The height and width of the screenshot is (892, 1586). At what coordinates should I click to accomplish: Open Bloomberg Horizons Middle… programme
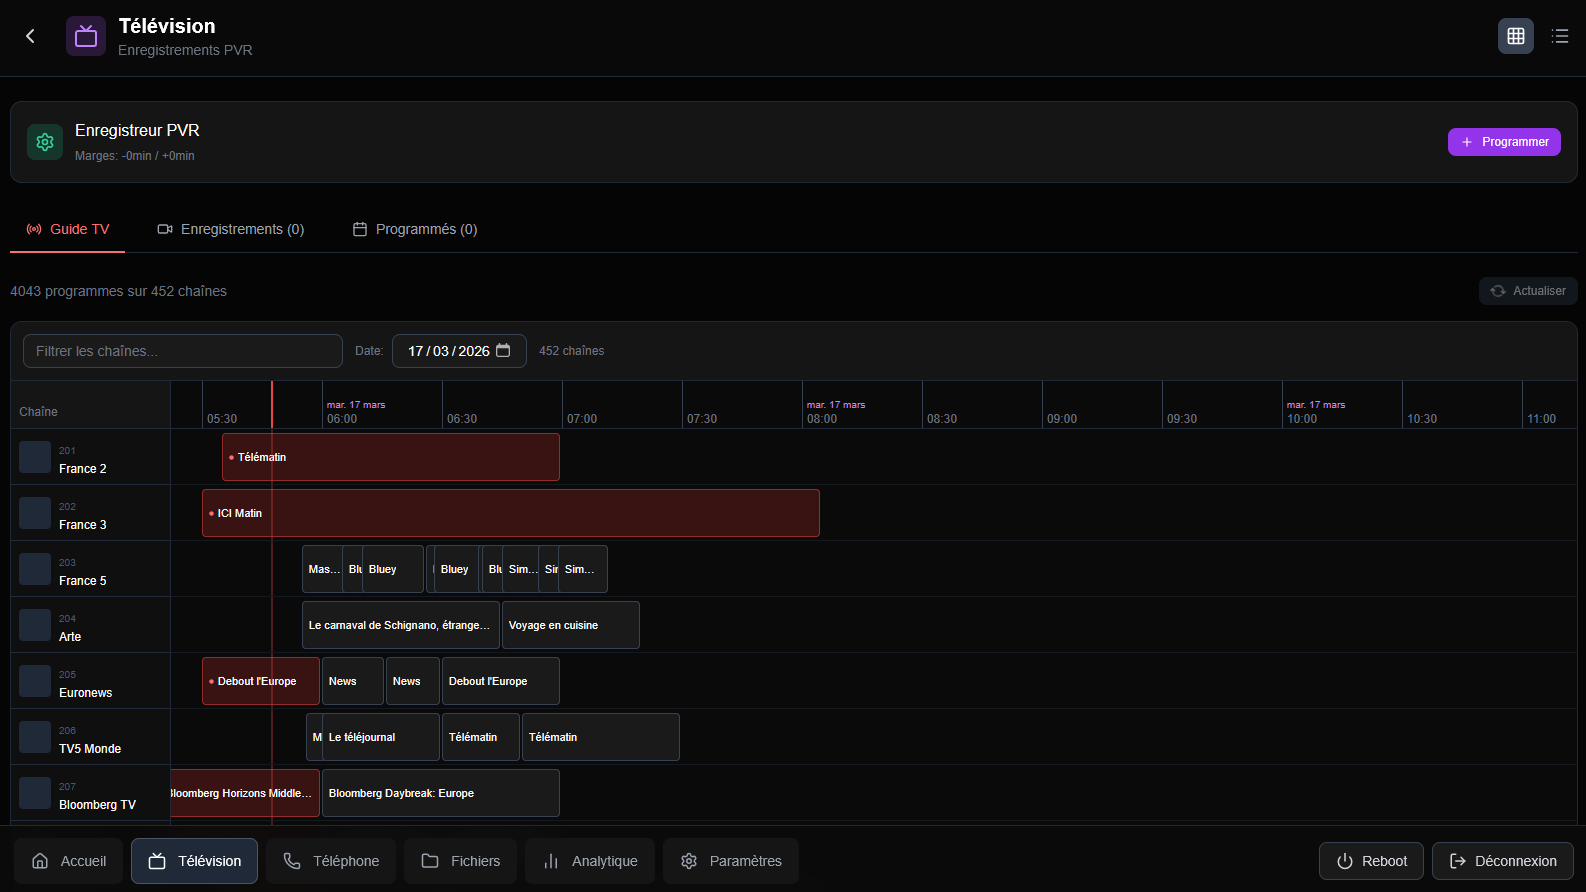pos(245,793)
